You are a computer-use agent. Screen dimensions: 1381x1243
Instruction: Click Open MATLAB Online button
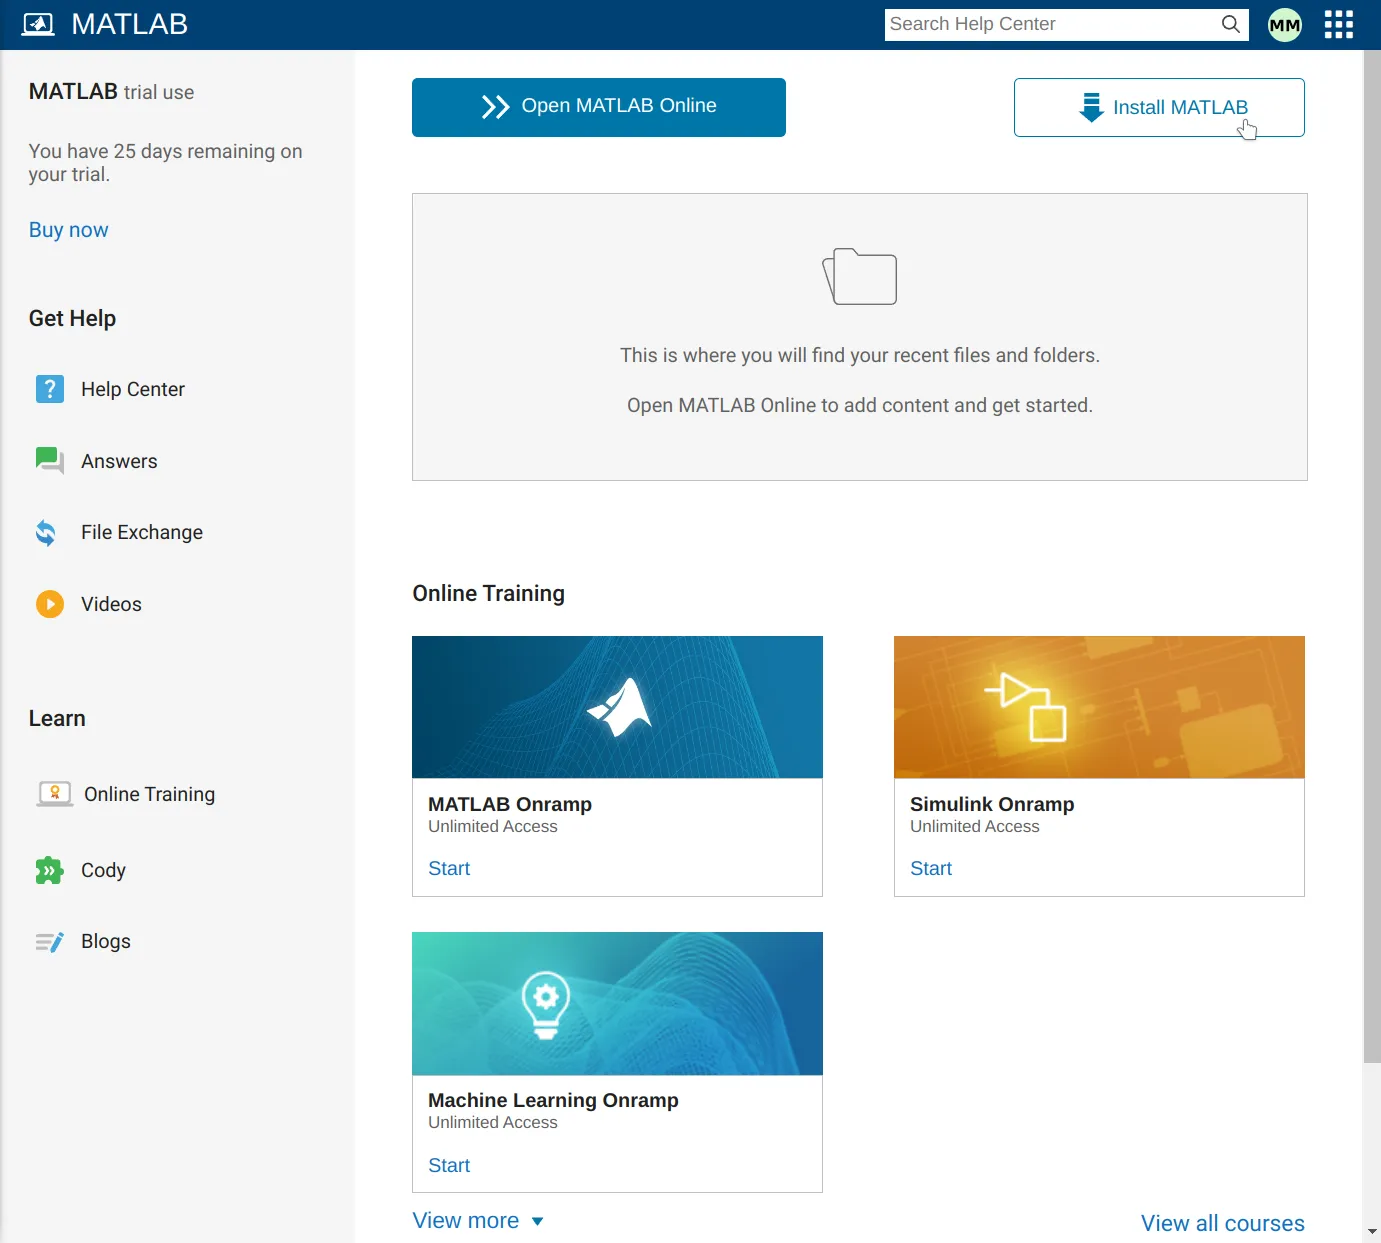pos(599,107)
